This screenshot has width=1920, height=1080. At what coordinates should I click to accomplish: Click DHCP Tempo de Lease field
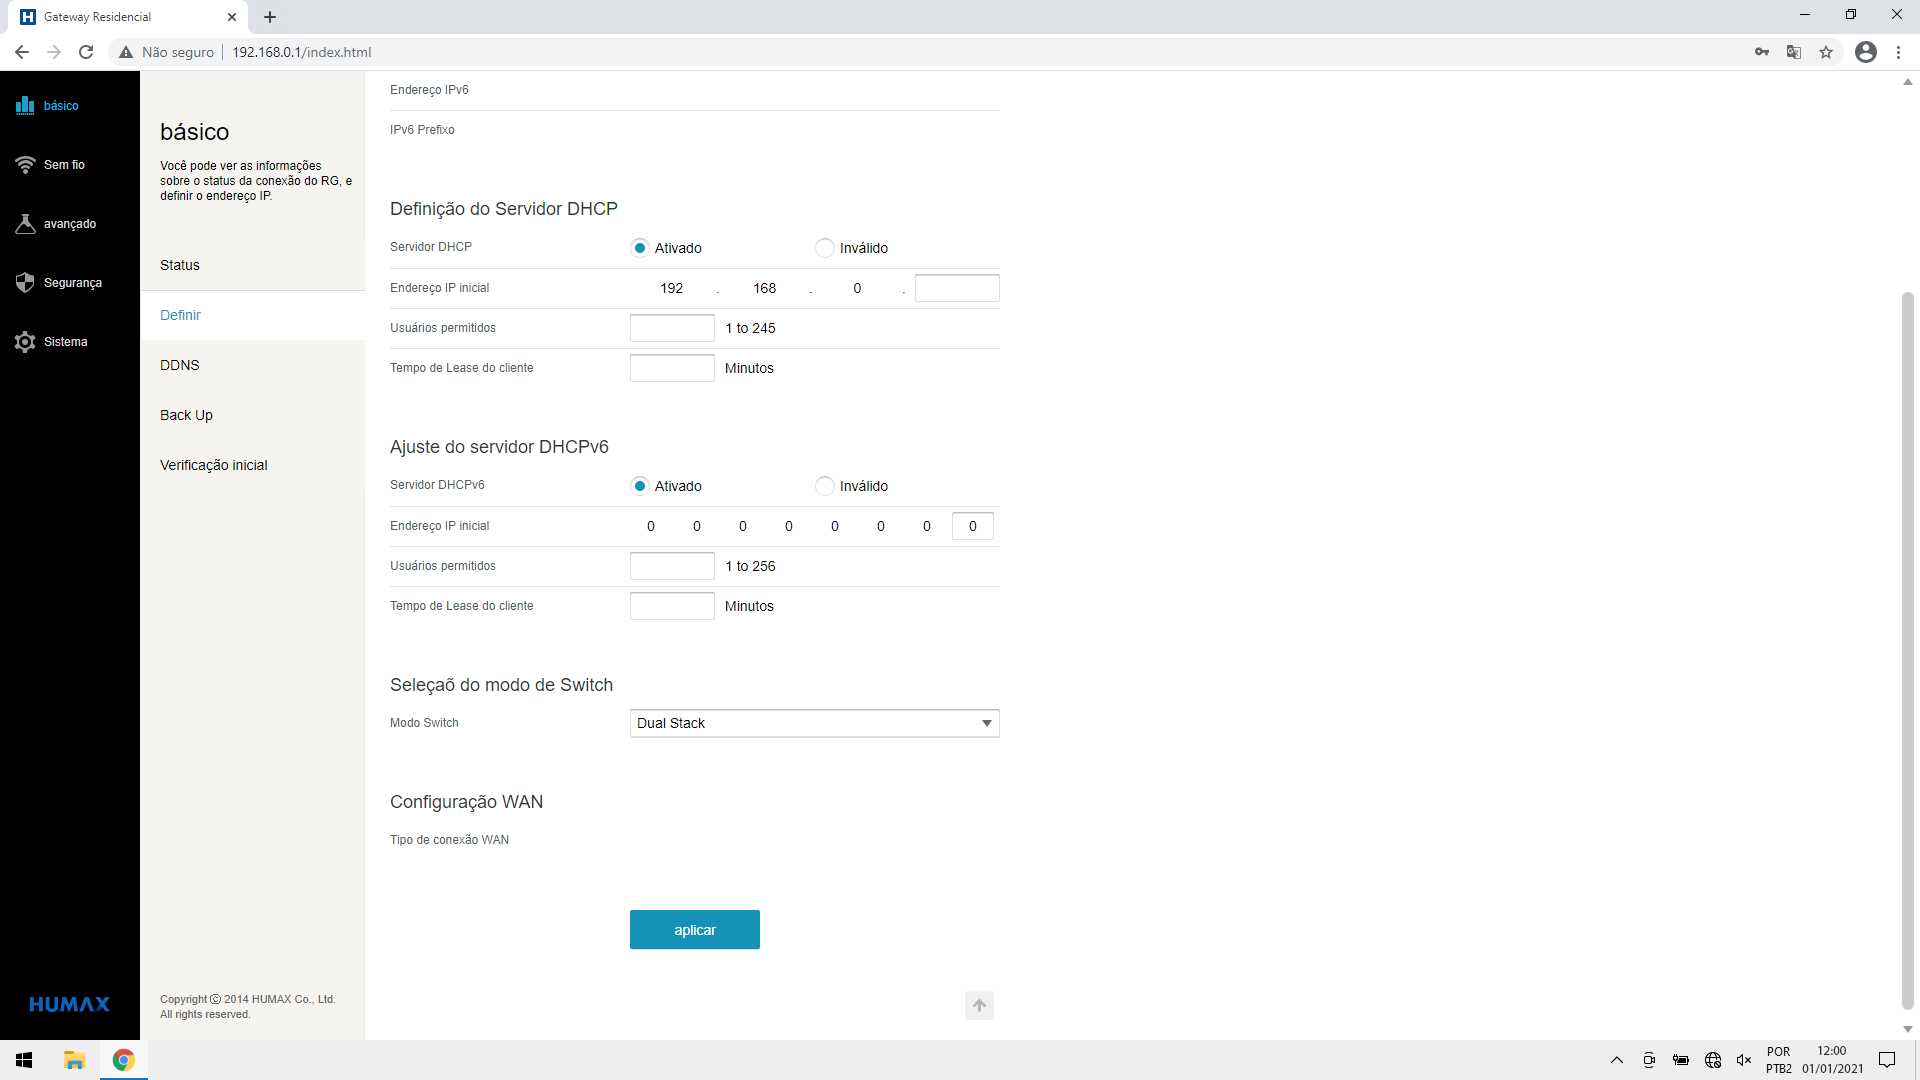tap(672, 368)
